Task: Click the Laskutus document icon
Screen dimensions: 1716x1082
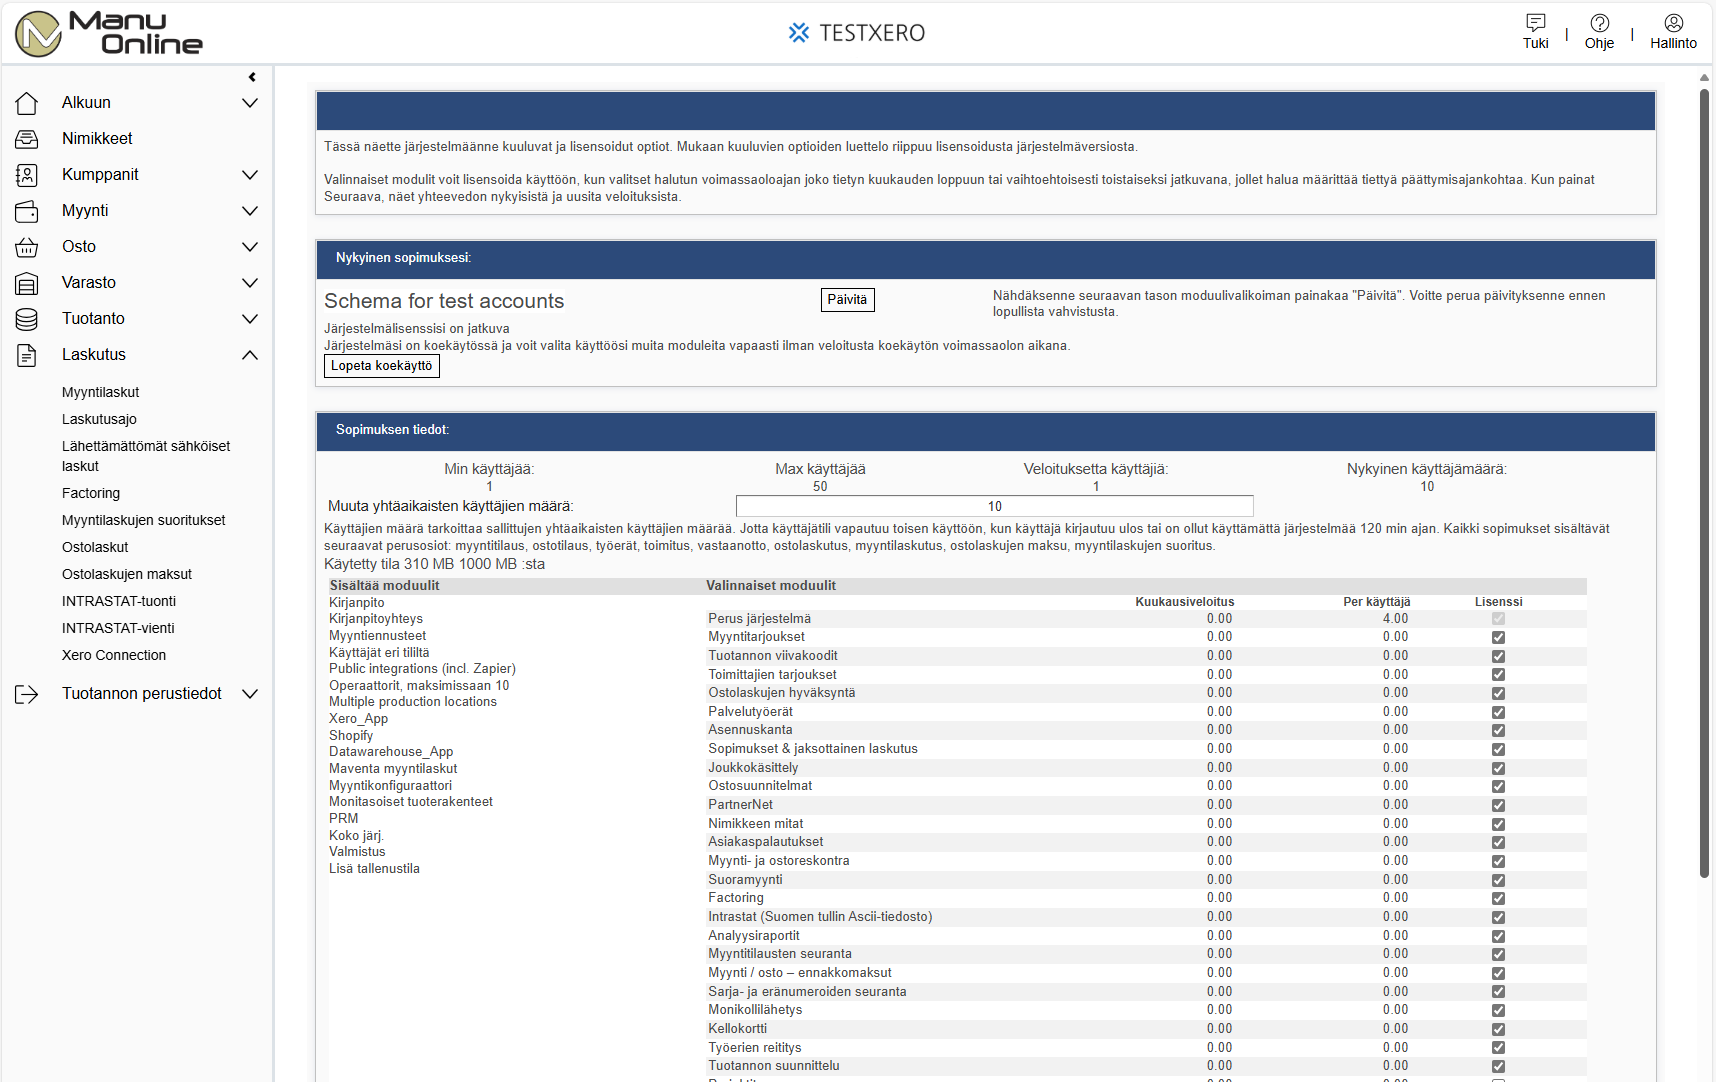Action: click(27, 355)
